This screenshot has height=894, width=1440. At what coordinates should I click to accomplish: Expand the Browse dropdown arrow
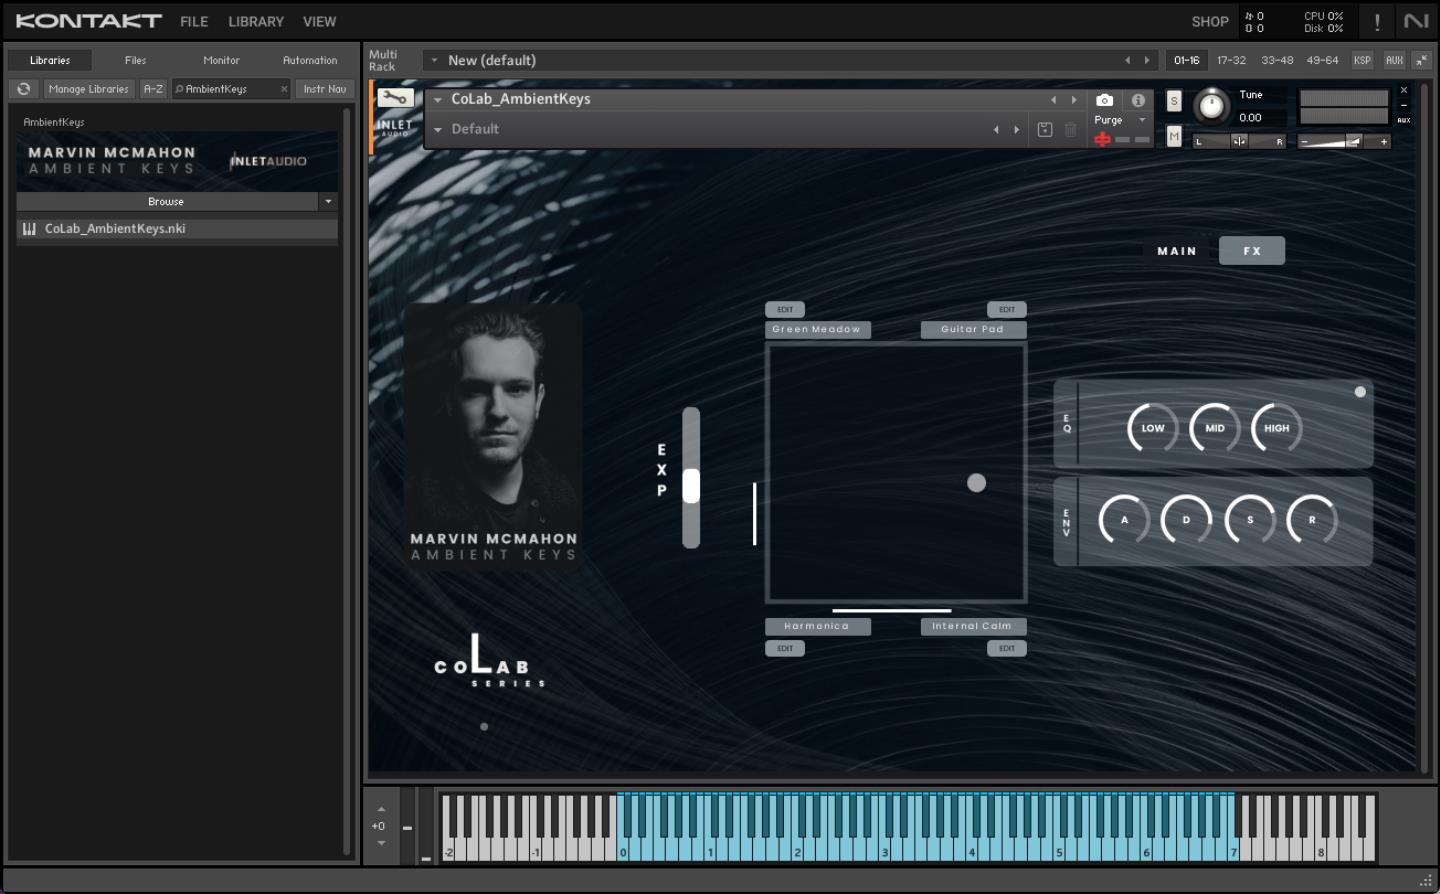[x=327, y=202]
